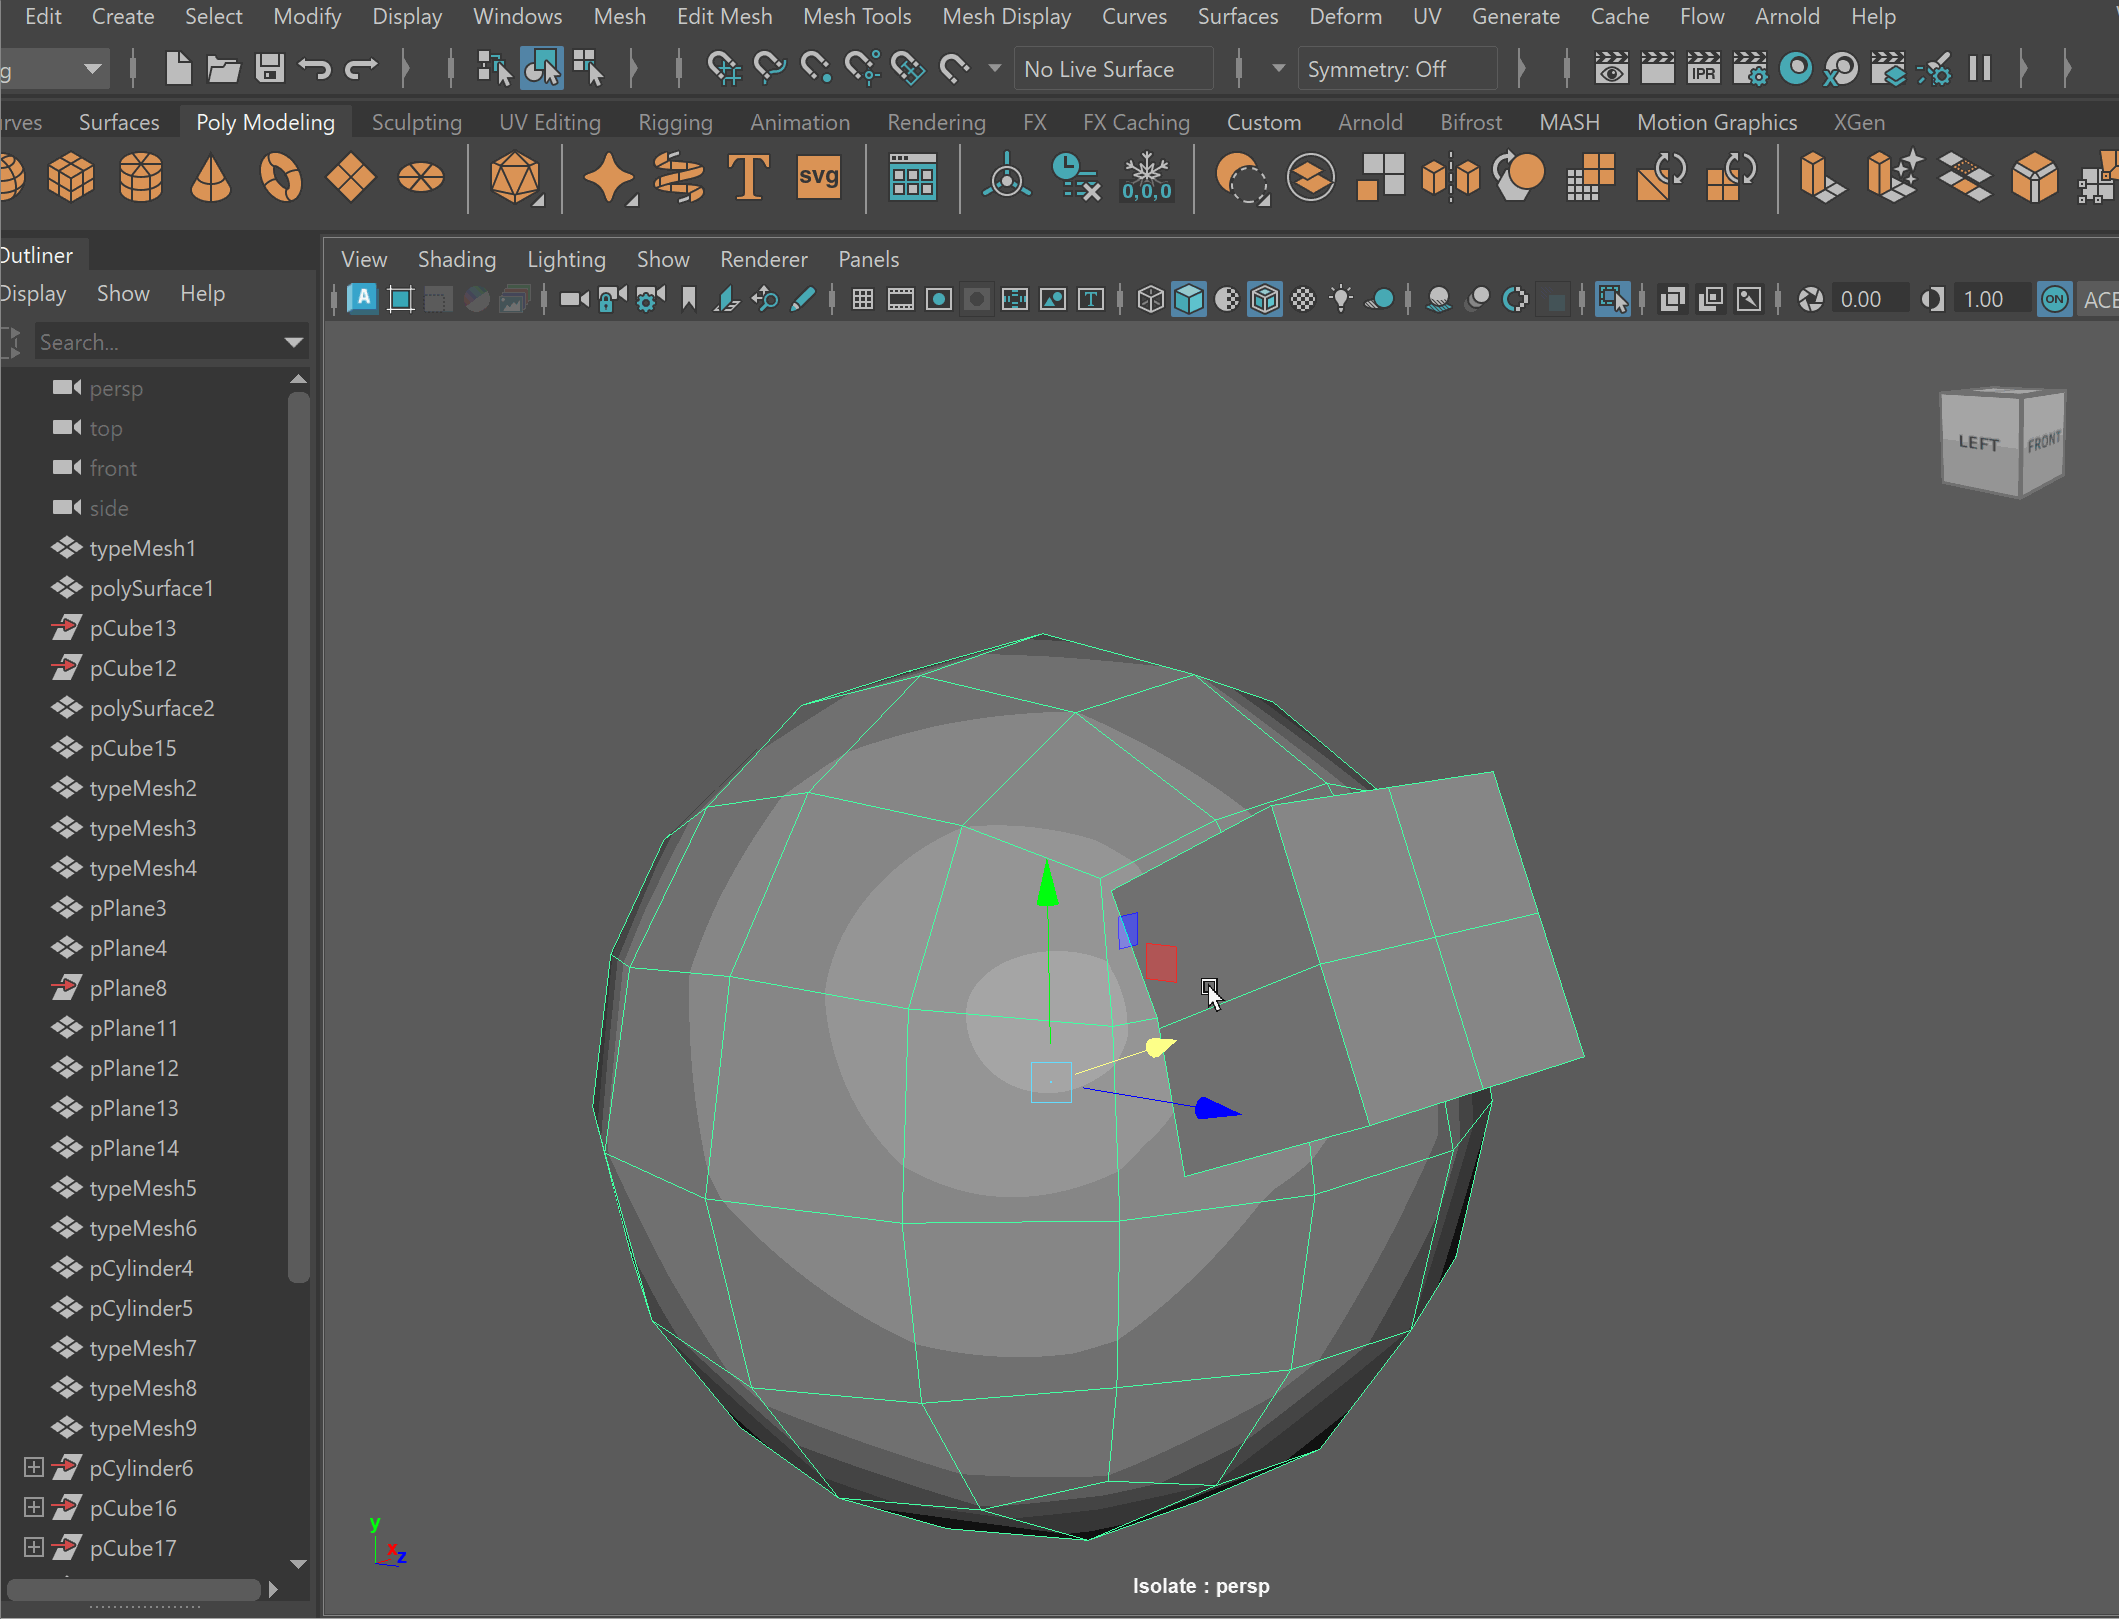Toggle wireframe on shaded display
2119x1619 pixels.
pyautogui.click(x=1265, y=299)
